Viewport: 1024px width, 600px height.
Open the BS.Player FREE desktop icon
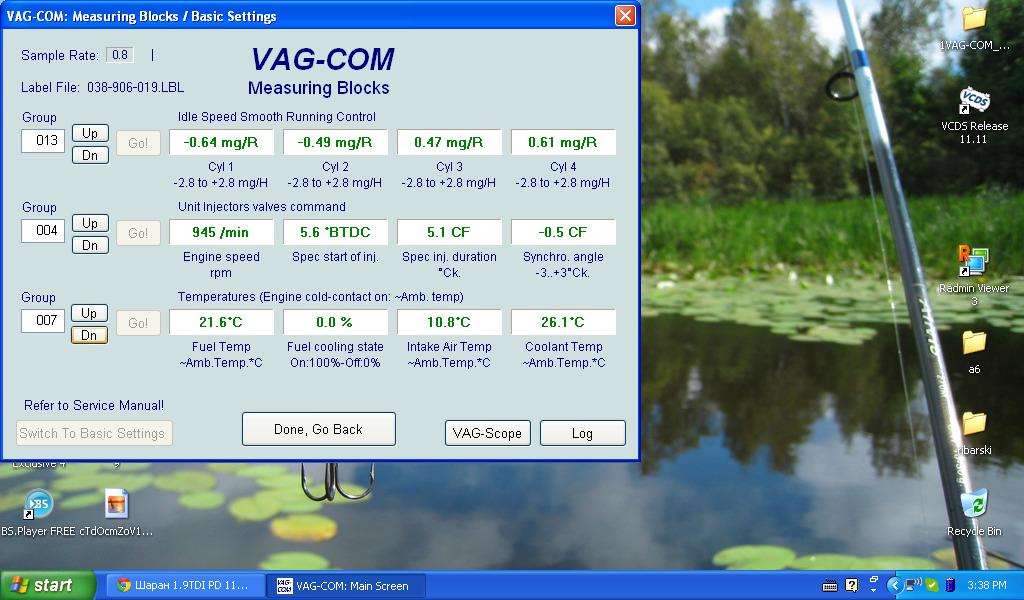pos(38,505)
